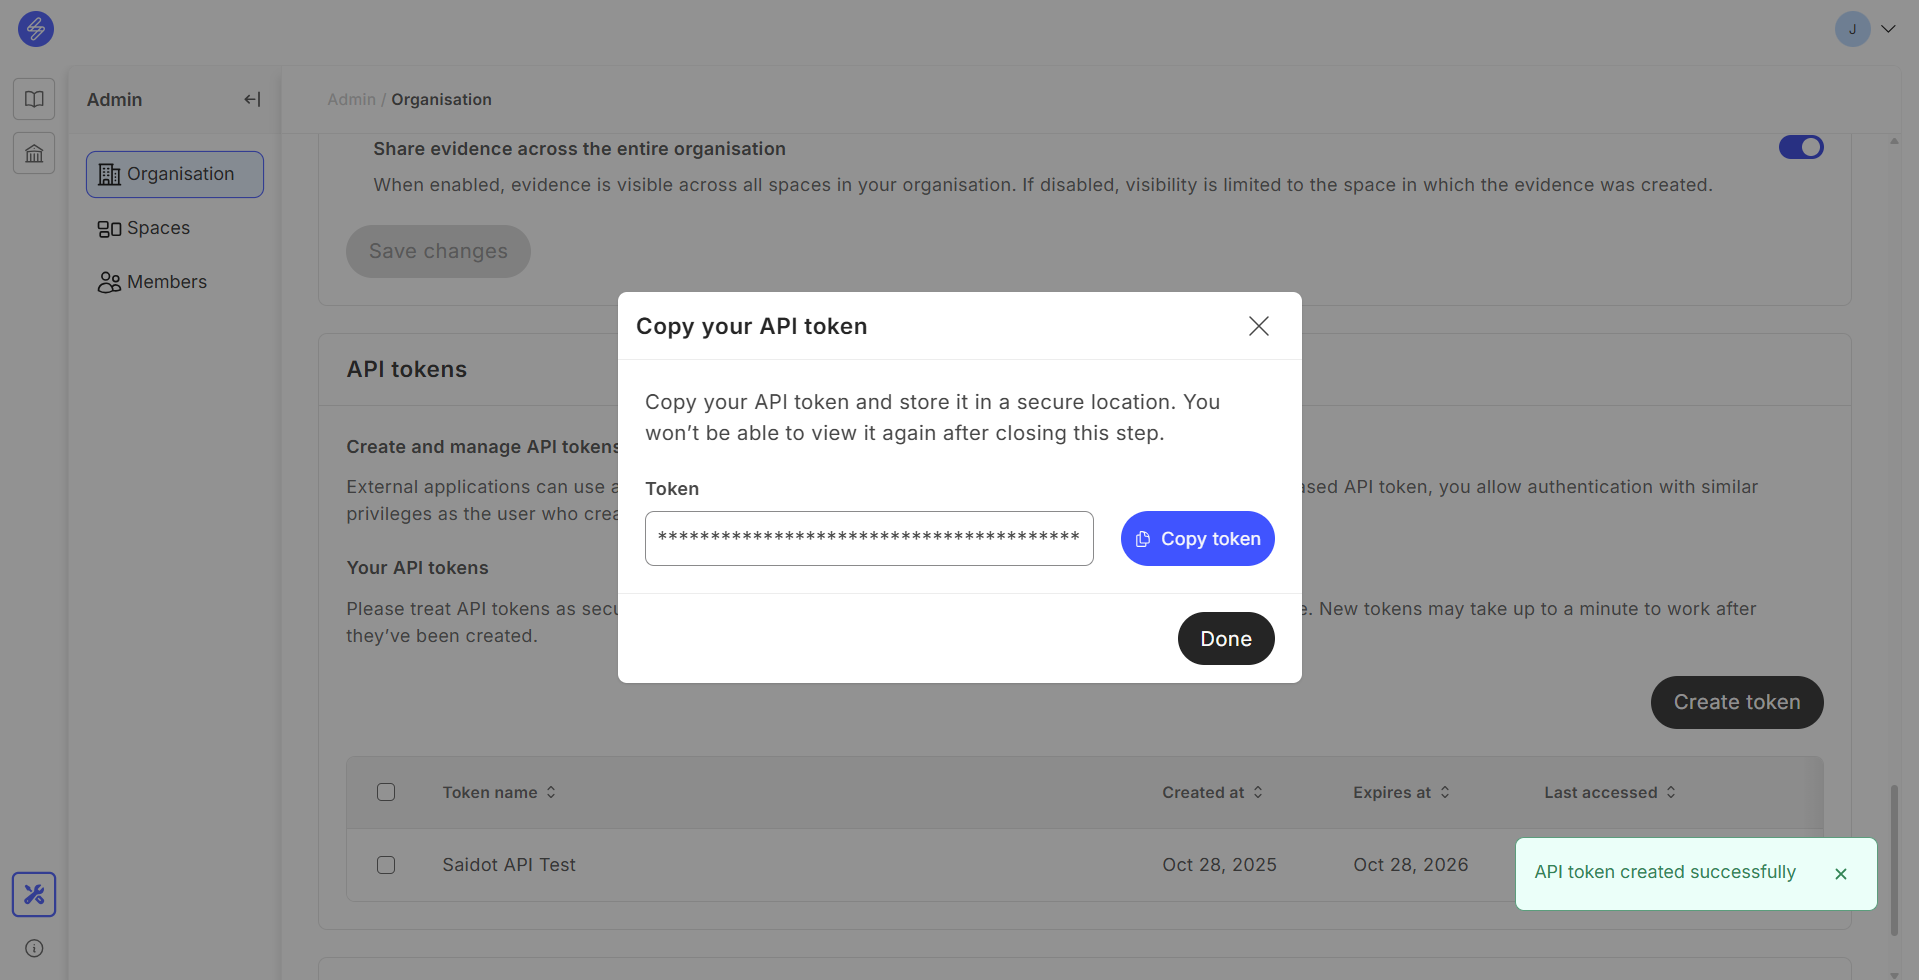Open the book icon in left rail
This screenshot has height=980, width=1919.
pos(34,99)
